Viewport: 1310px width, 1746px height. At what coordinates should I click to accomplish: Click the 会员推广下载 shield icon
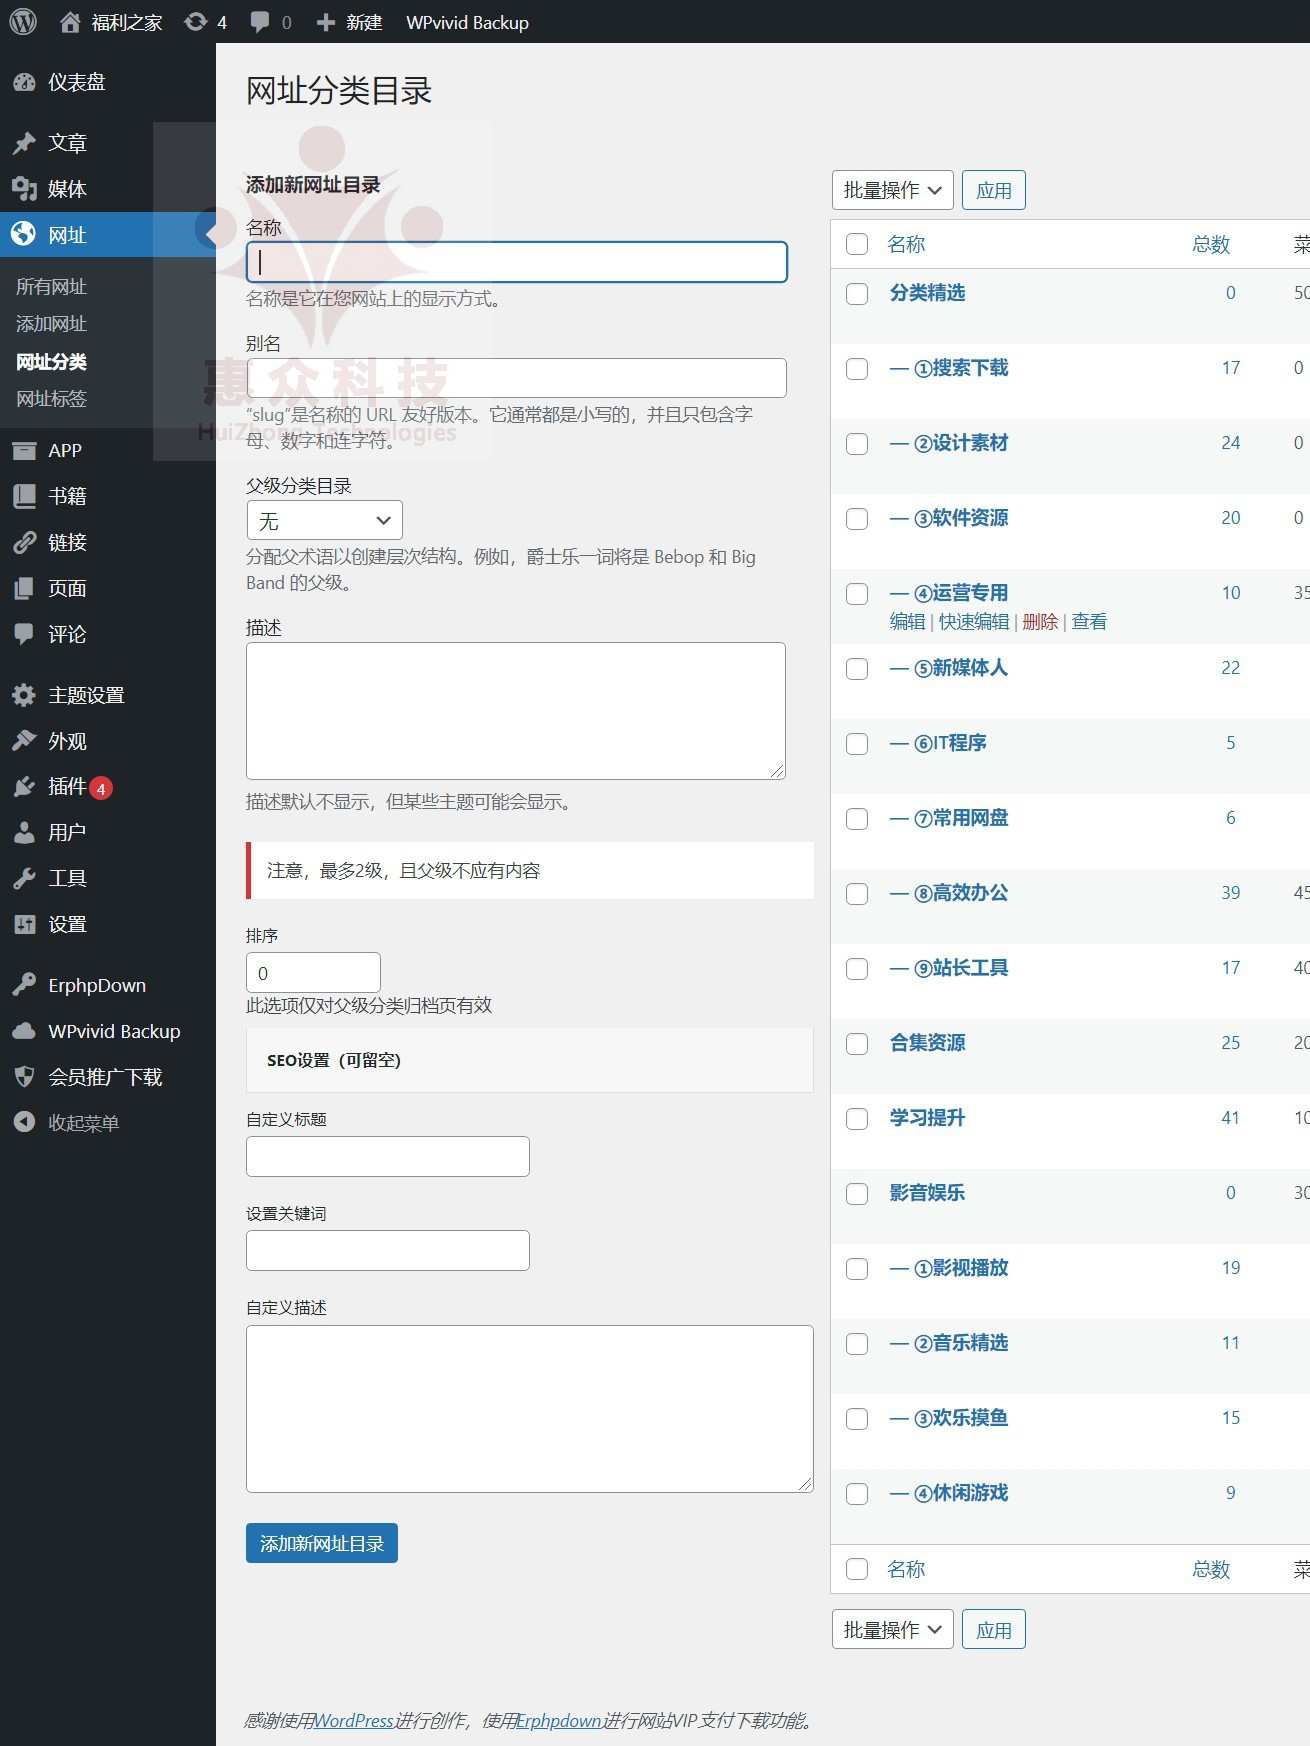coord(24,1077)
